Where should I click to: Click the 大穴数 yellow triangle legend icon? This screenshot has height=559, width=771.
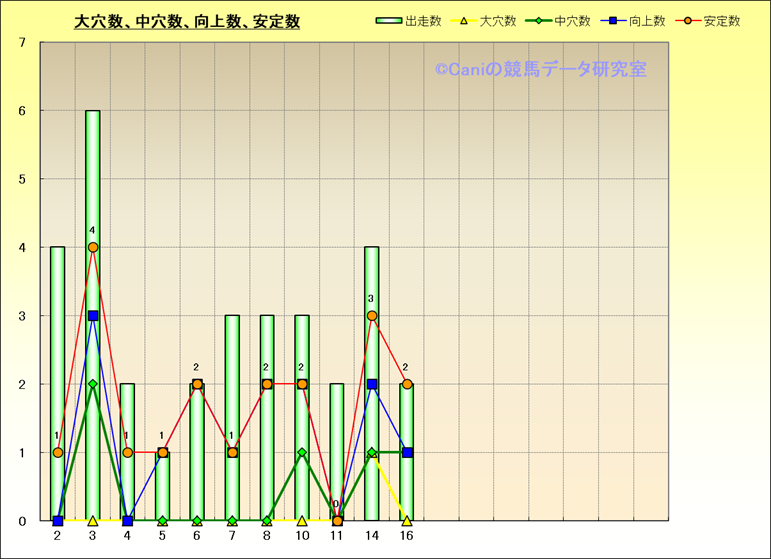(464, 21)
